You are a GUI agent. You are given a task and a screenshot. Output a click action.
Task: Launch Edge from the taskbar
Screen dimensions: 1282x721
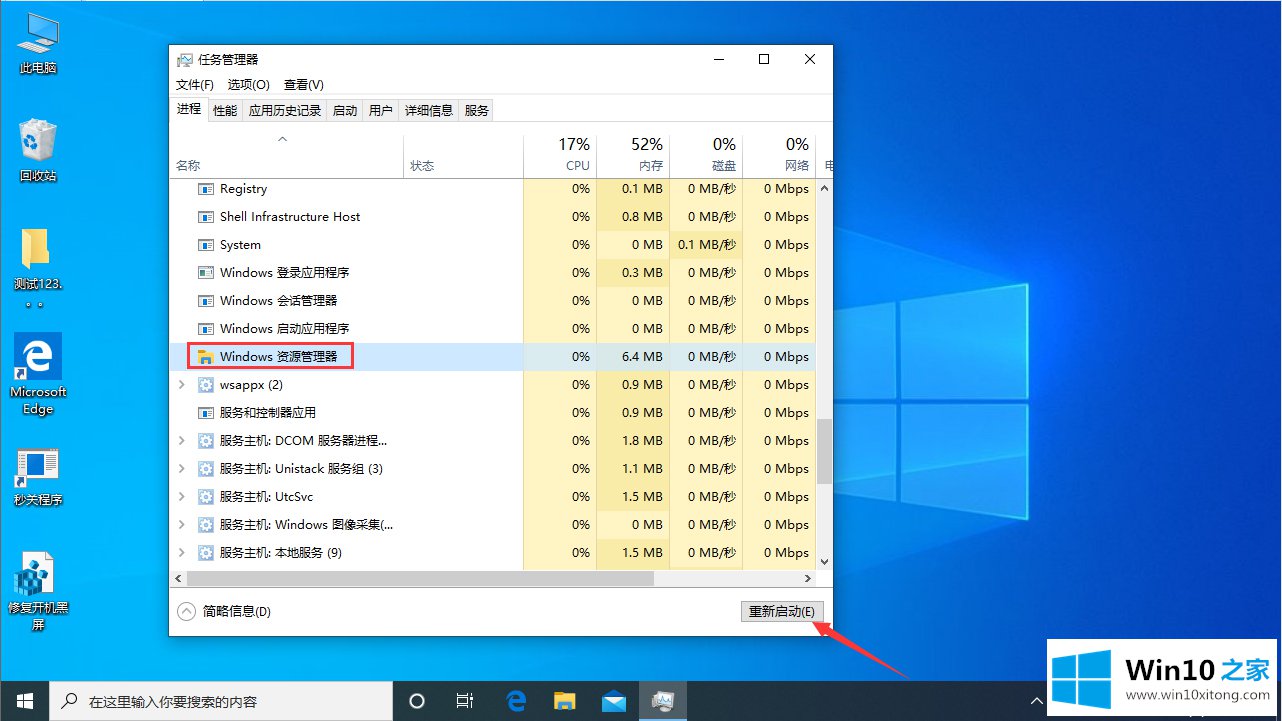[x=516, y=701]
